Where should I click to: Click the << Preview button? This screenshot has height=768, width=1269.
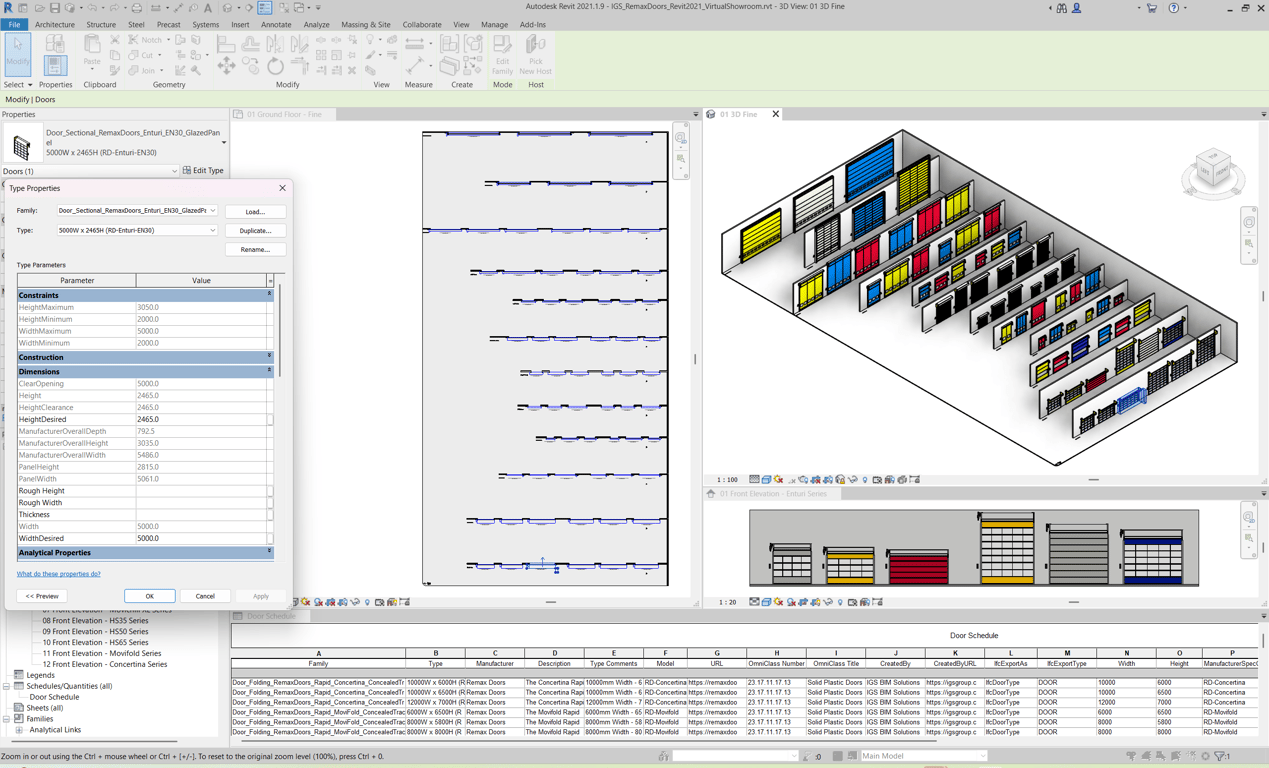(42, 596)
